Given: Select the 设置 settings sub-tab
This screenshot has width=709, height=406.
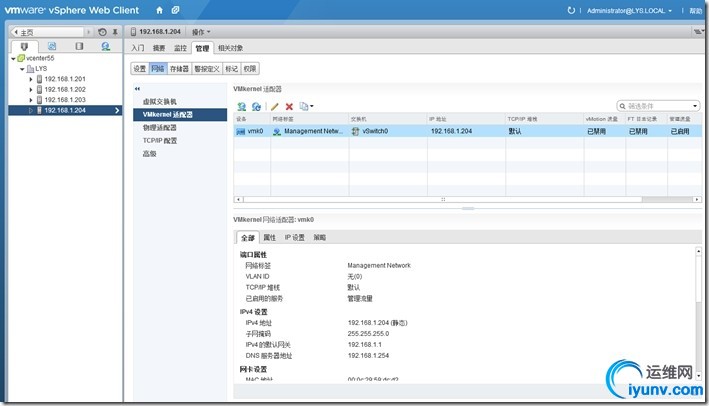Looking at the screenshot, I should [140, 69].
